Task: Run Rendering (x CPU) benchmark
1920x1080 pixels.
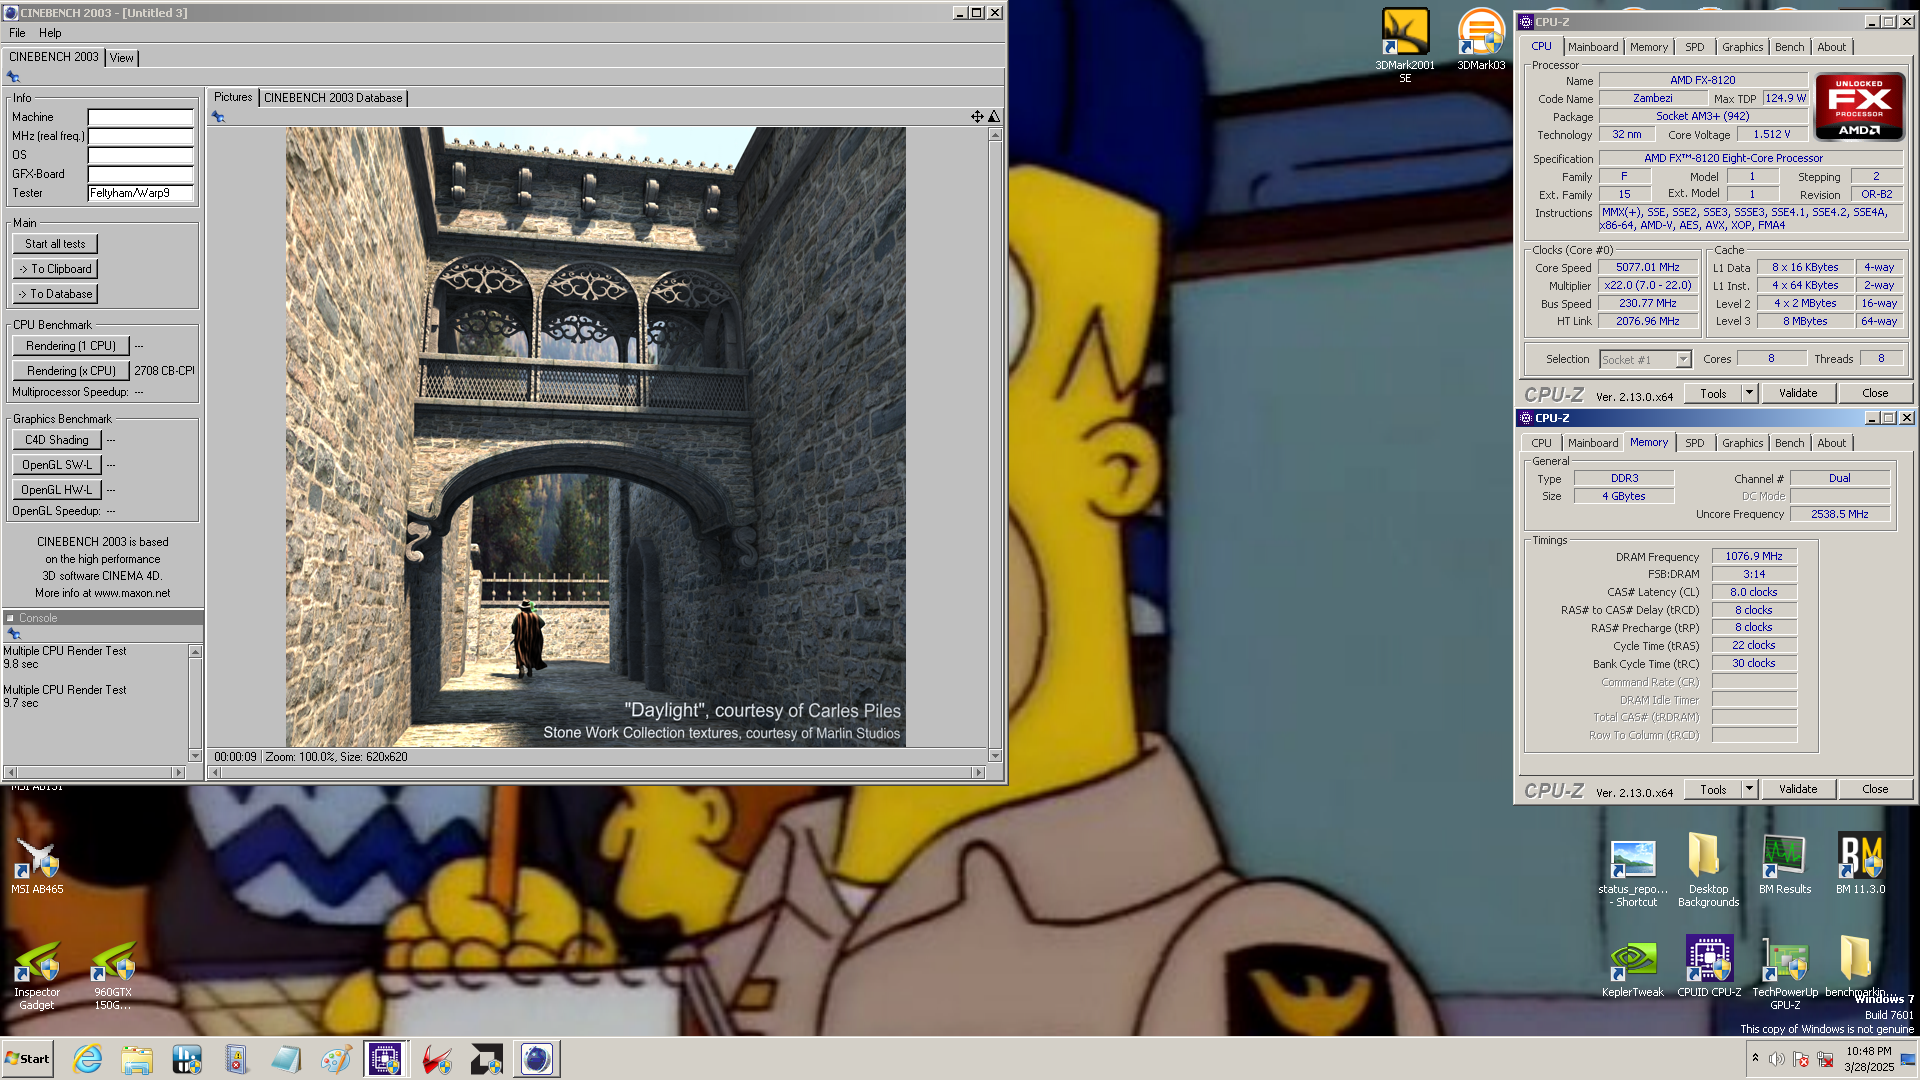Action: (x=71, y=371)
